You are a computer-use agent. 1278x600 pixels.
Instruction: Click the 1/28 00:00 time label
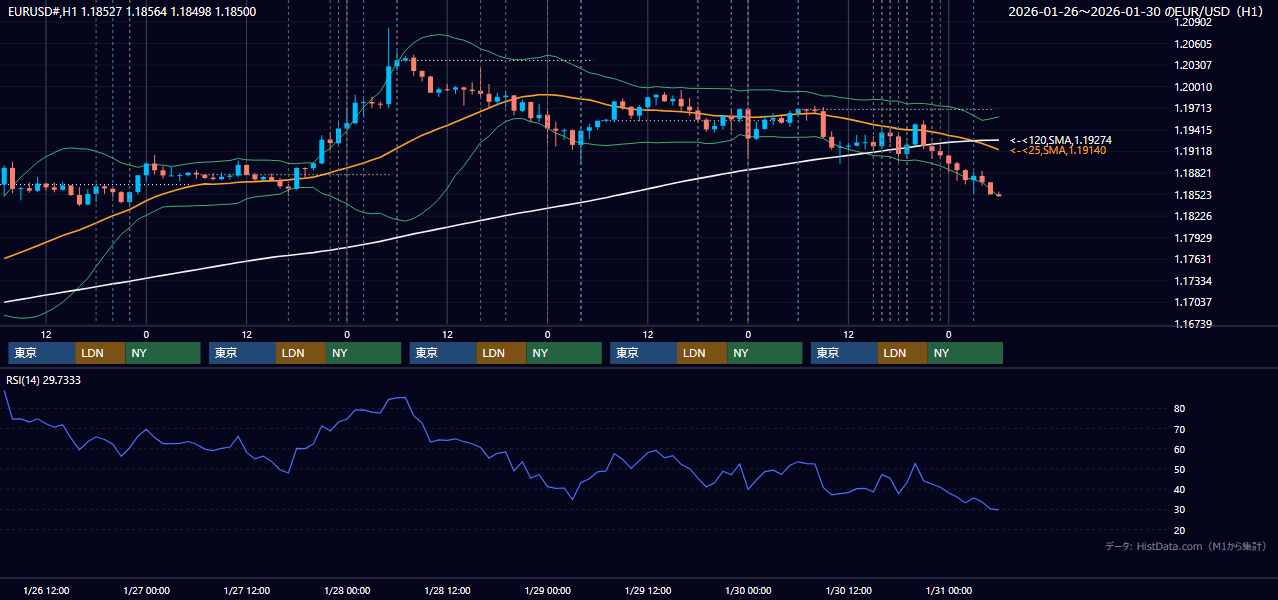[x=347, y=591]
